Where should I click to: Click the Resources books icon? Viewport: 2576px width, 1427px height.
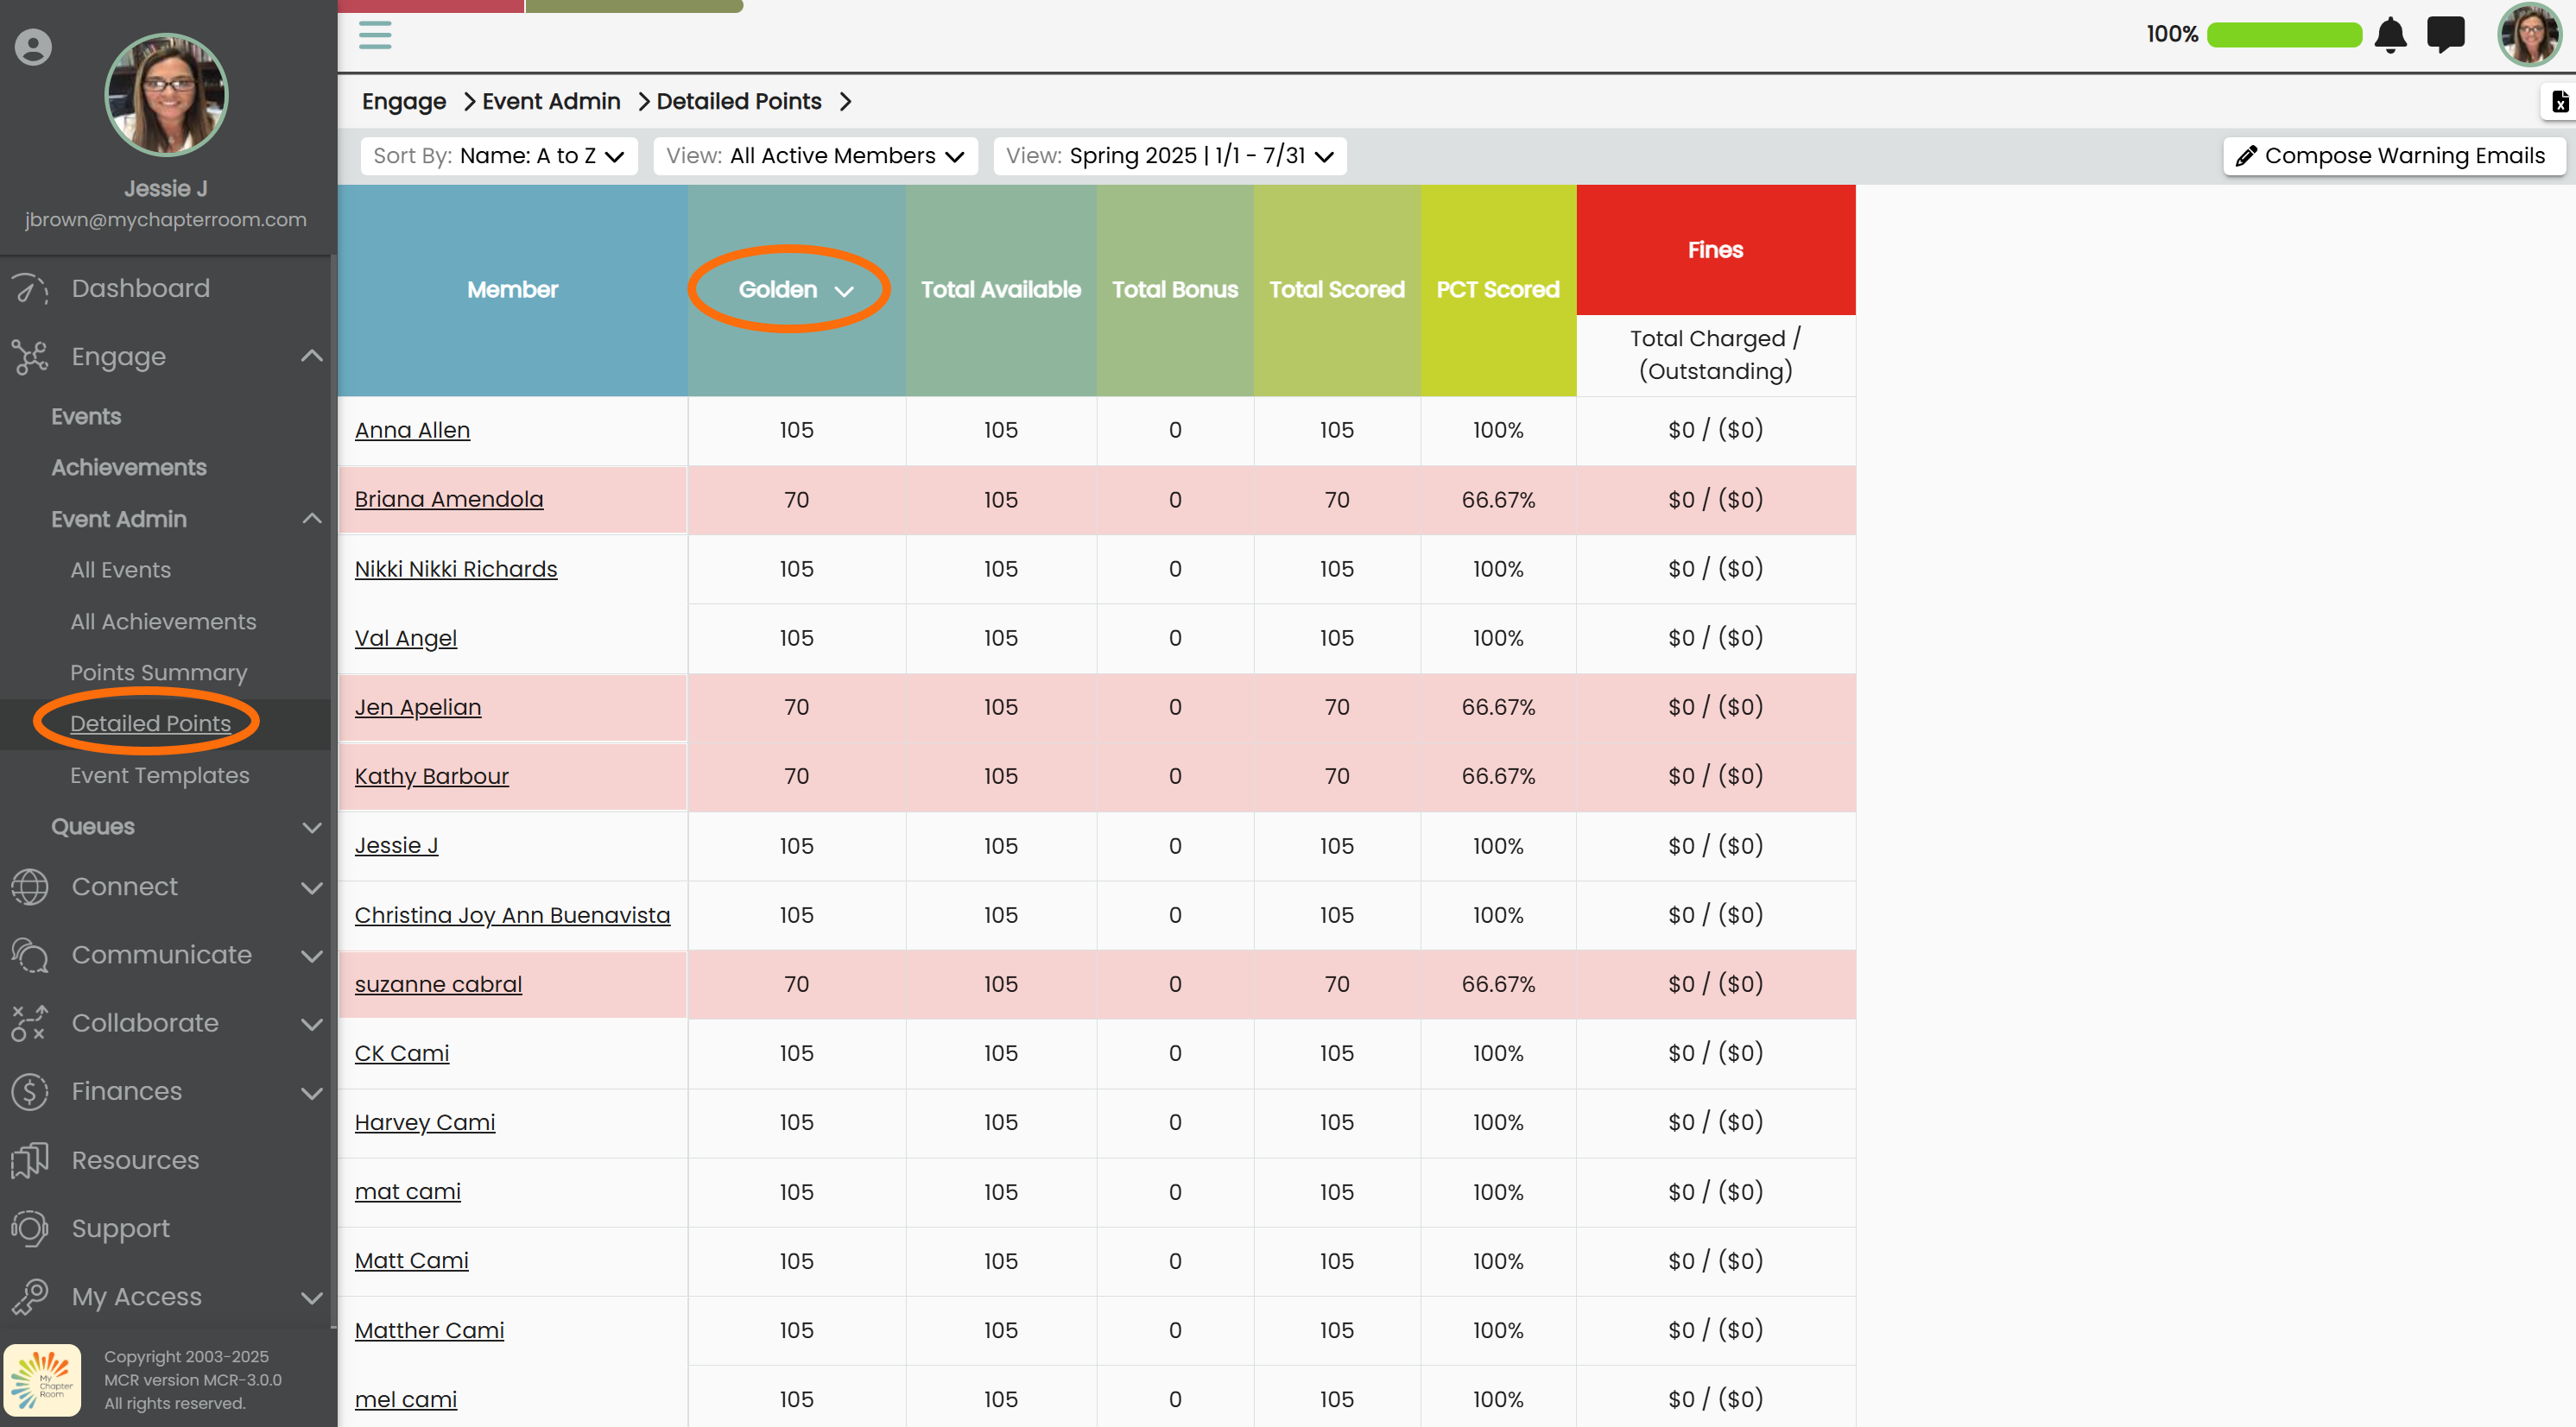[x=30, y=1160]
